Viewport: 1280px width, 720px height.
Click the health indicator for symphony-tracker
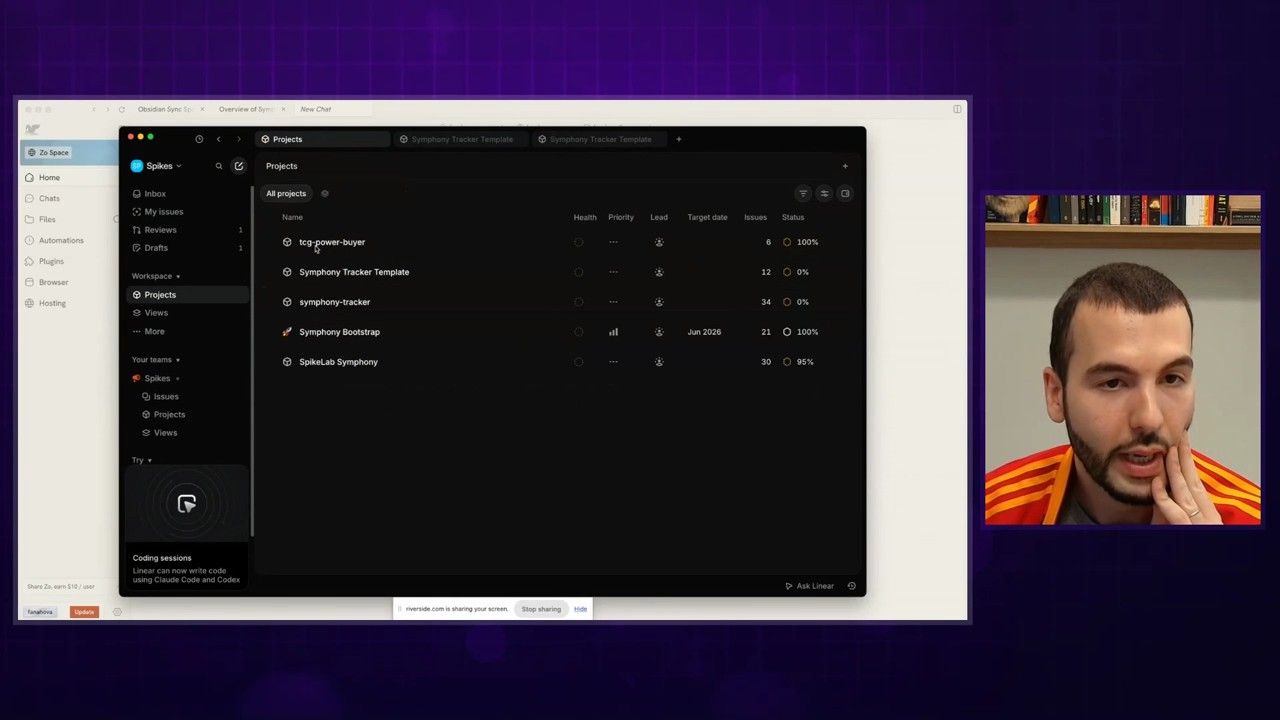(x=578, y=302)
